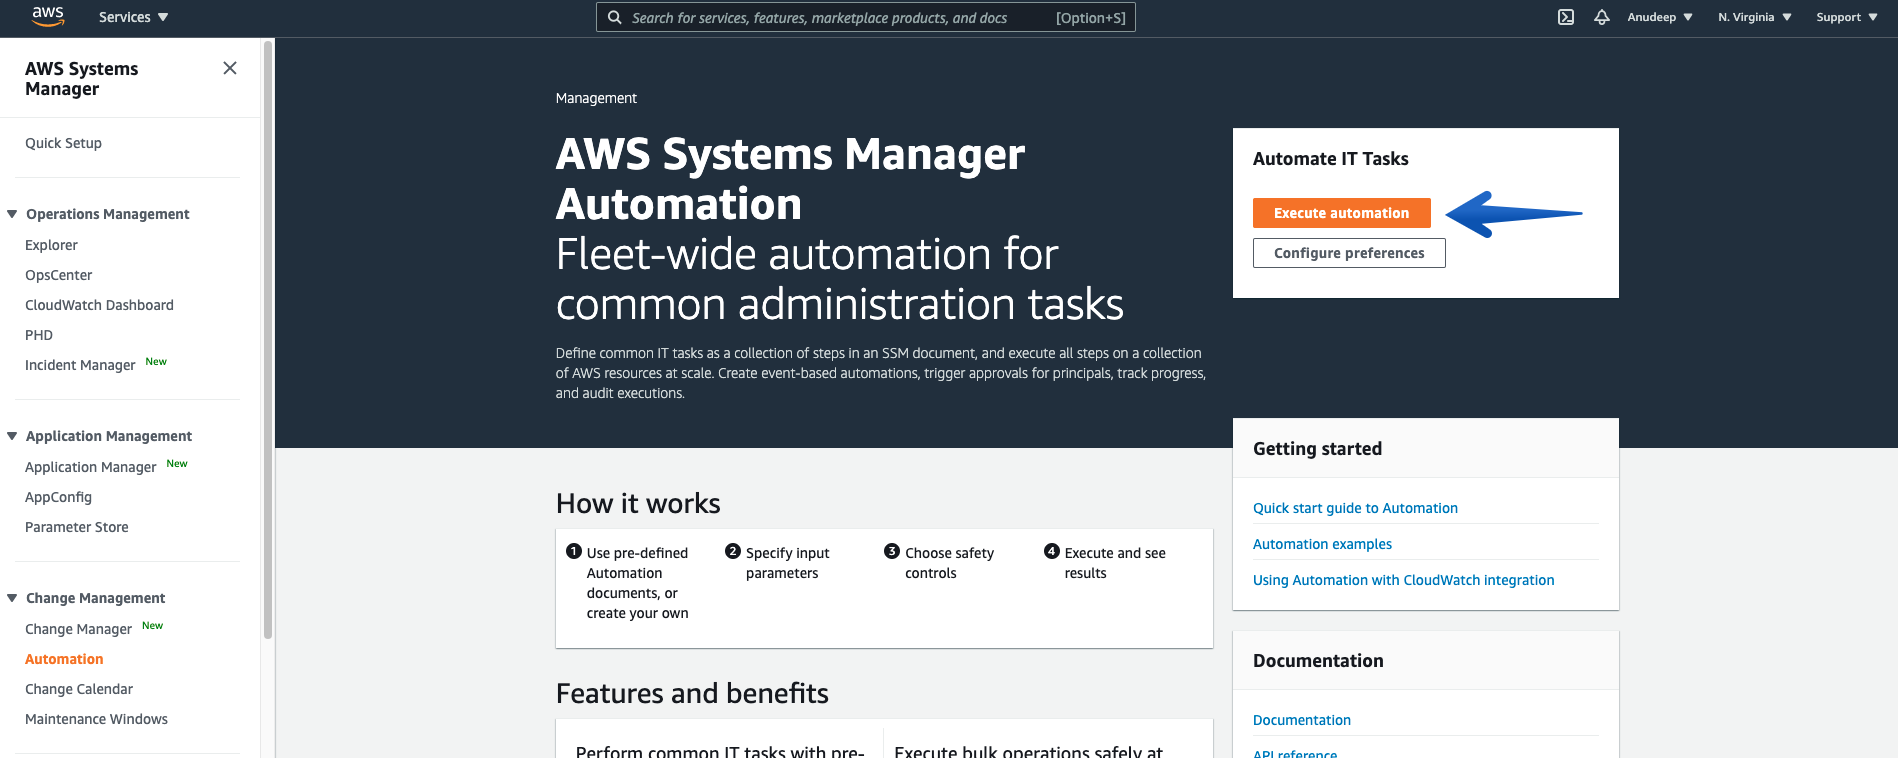The width and height of the screenshot is (1898, 758).
Task: Collapse the Change Management section
Action: click(x=12, y=598)
